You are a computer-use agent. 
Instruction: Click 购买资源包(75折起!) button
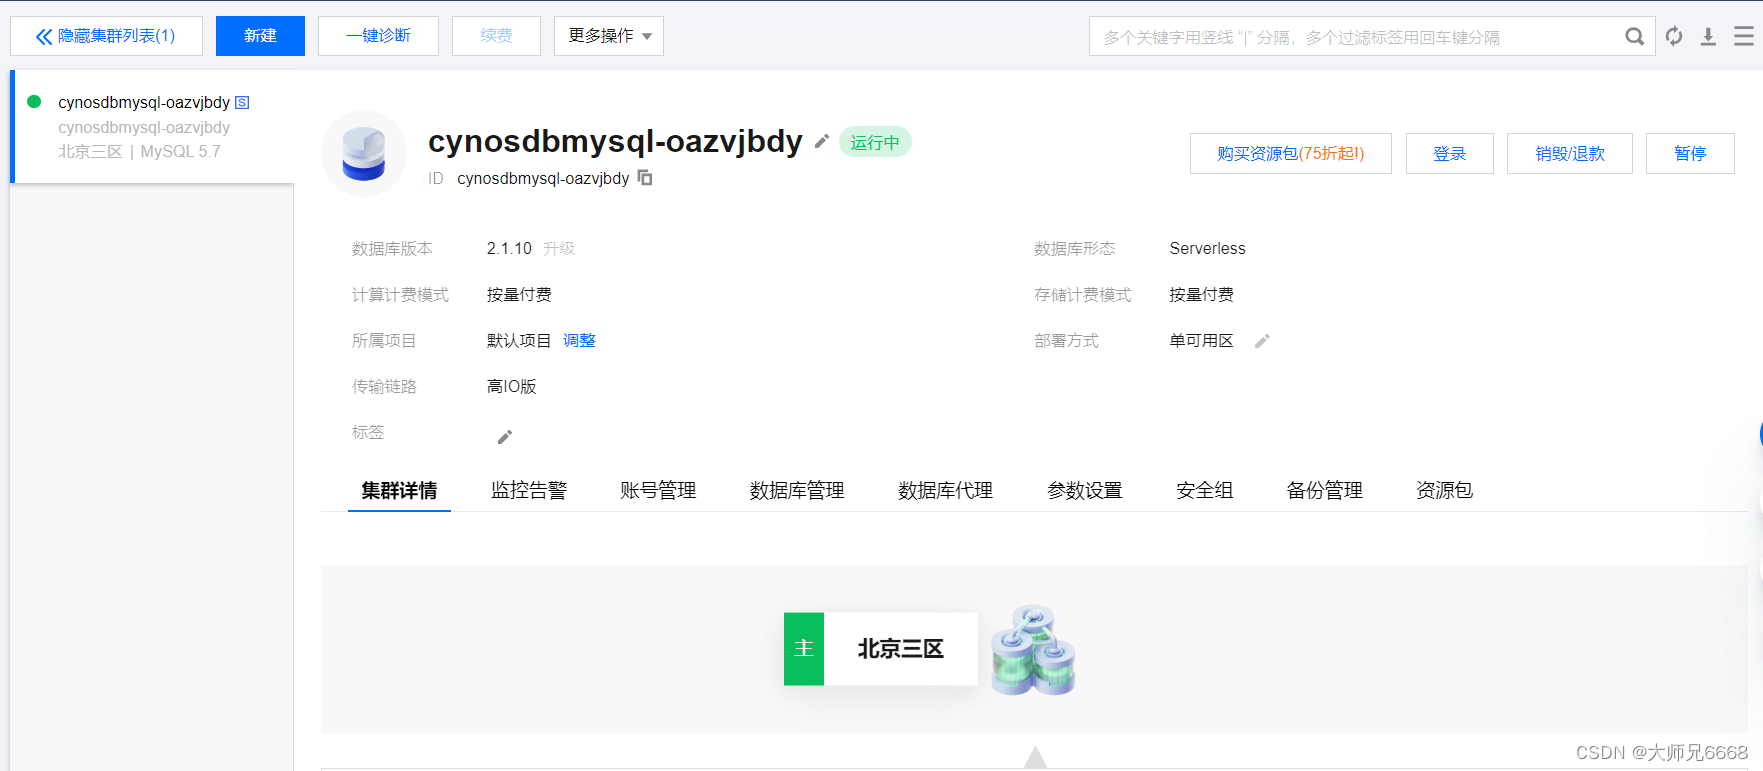click(x=1291, y=153)
